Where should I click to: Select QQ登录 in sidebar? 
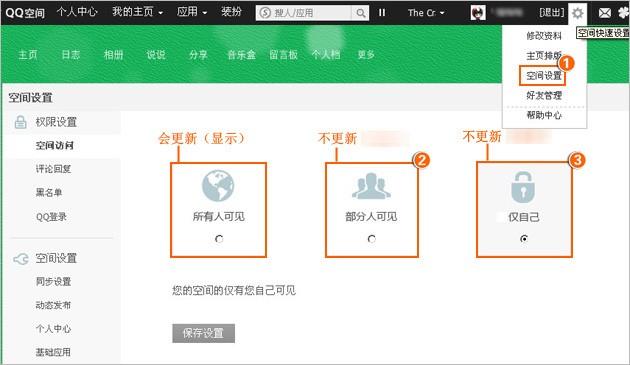pyautogui.click(x=51, y=217)
